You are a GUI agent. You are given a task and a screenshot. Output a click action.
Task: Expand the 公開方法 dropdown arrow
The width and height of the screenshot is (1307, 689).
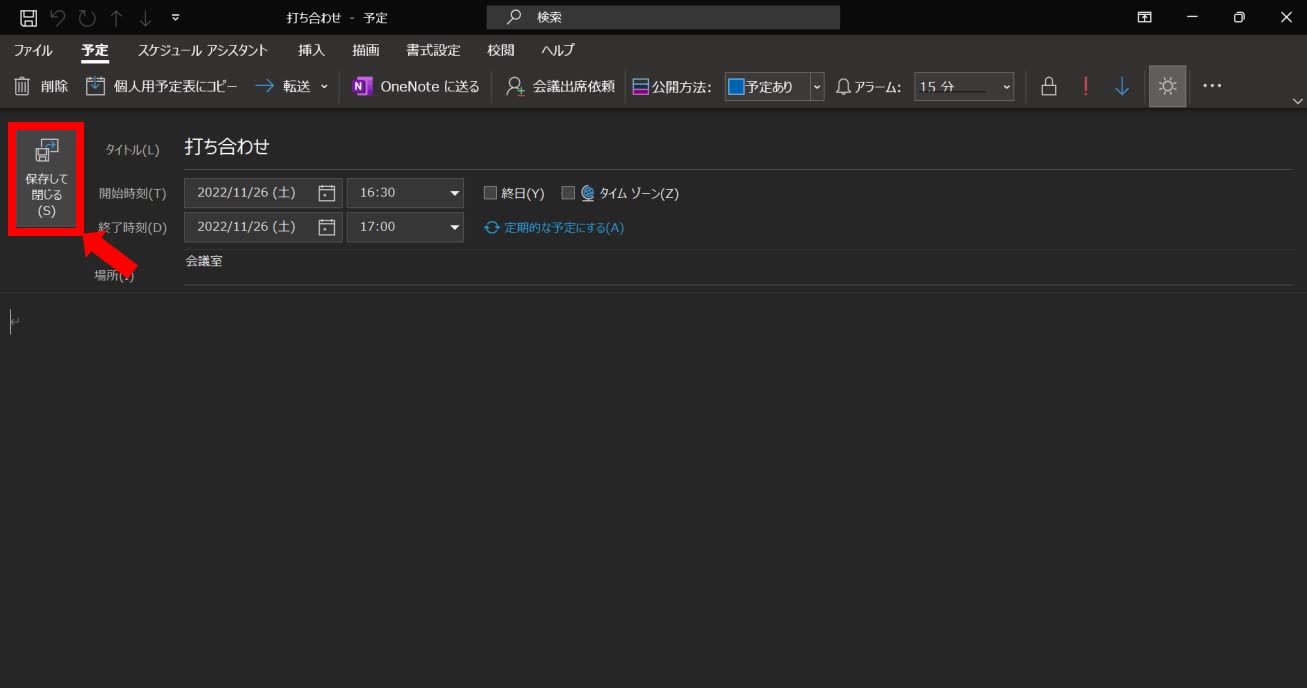pos(817,87)
